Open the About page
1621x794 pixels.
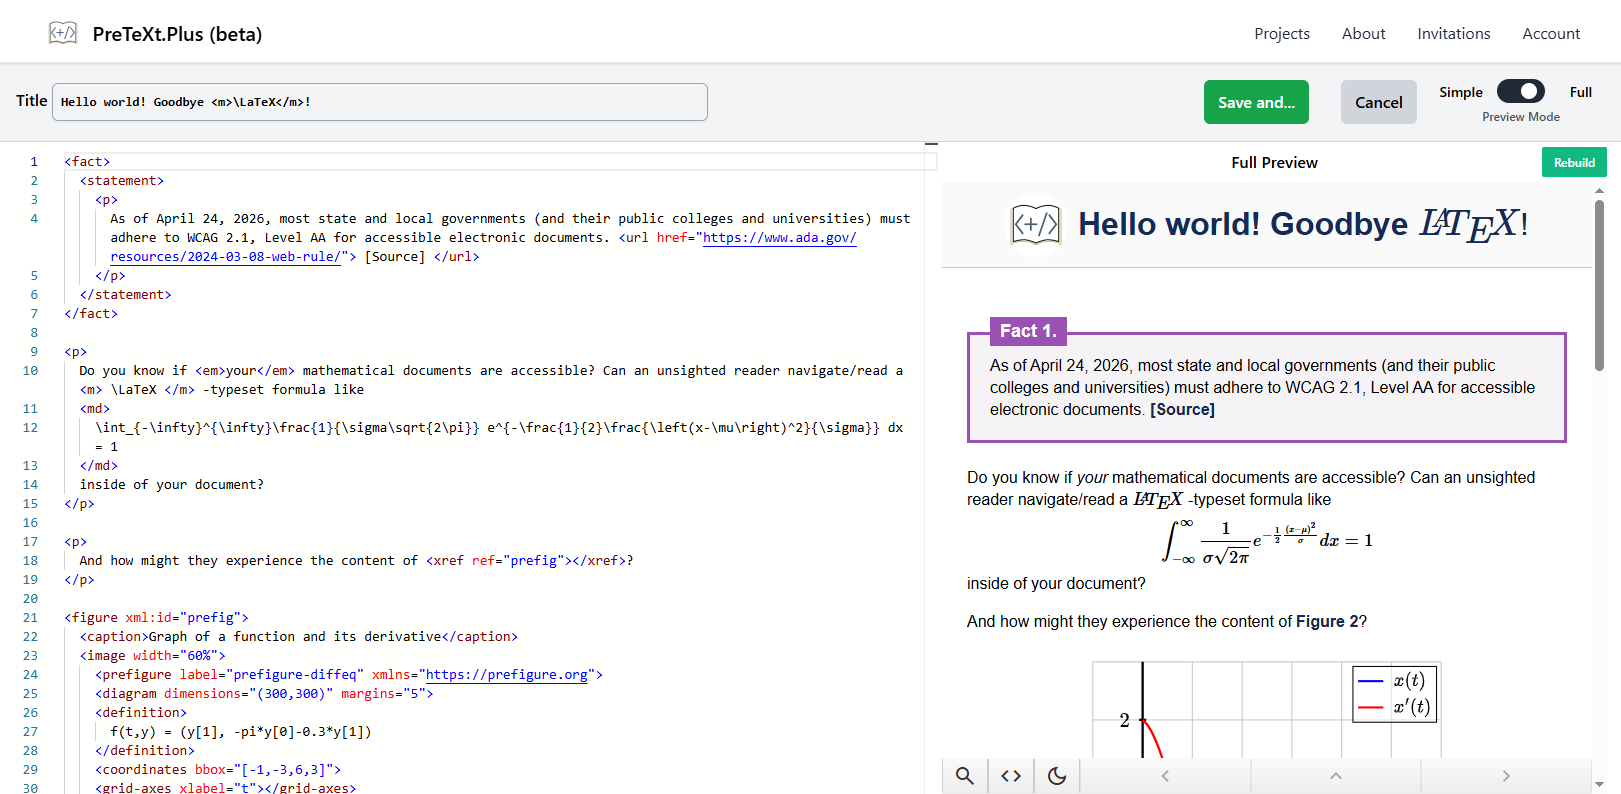(x=1363, y=33)
